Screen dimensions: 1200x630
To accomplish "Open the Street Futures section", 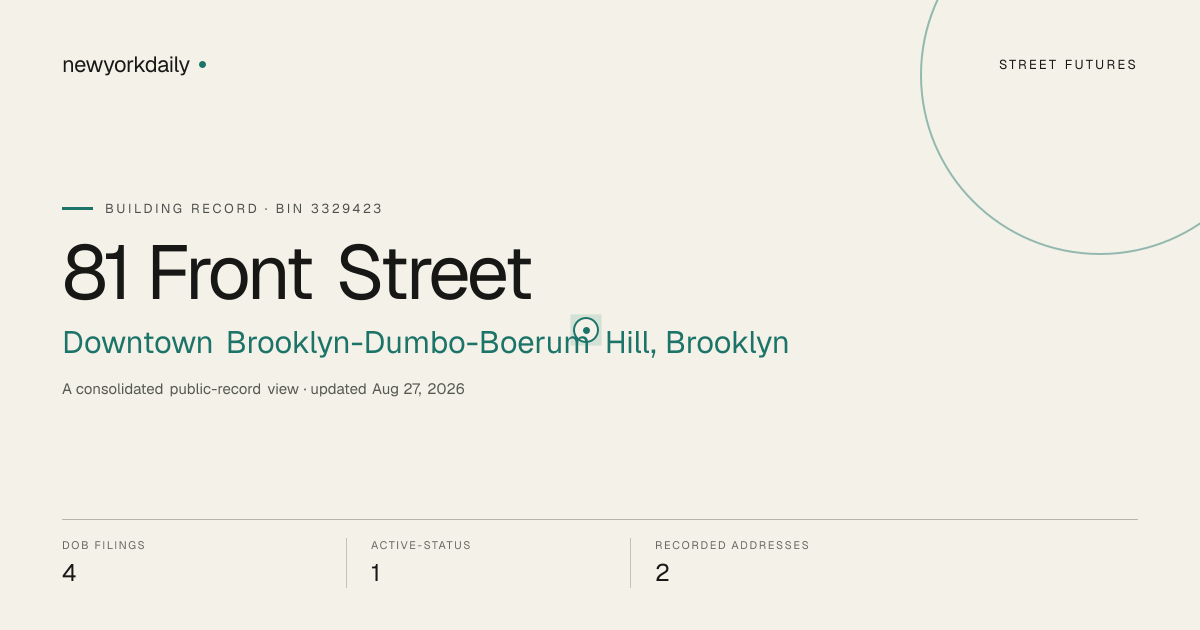I will 1068,65.
